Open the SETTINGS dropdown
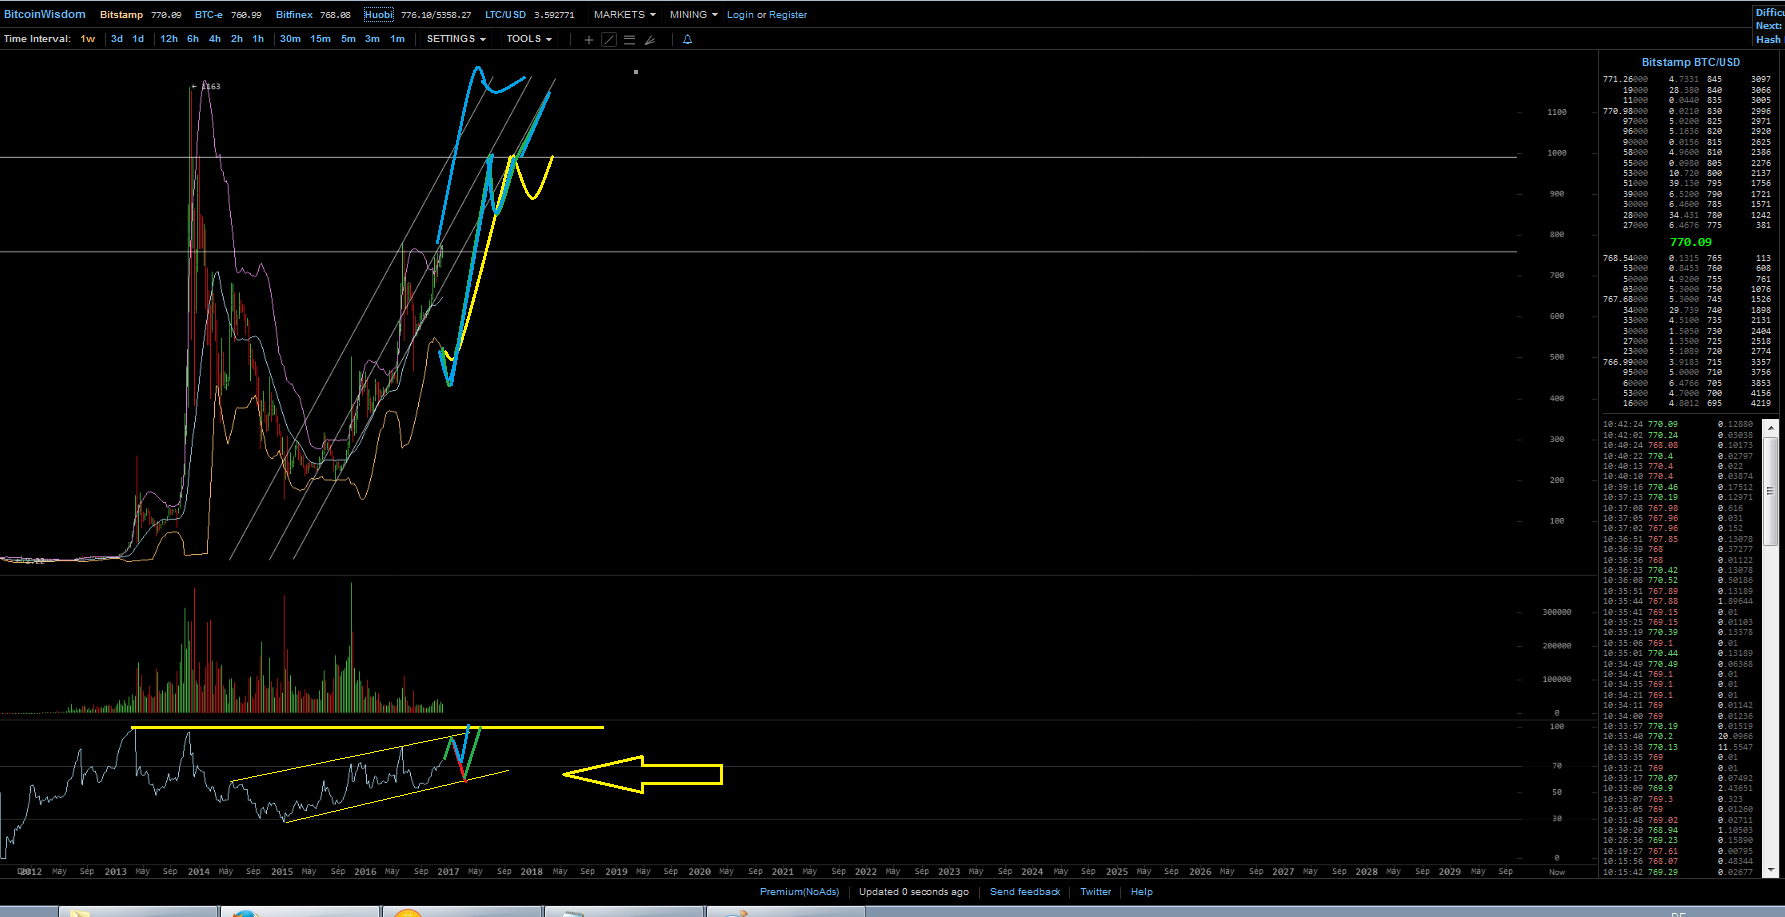 point(456,39)
